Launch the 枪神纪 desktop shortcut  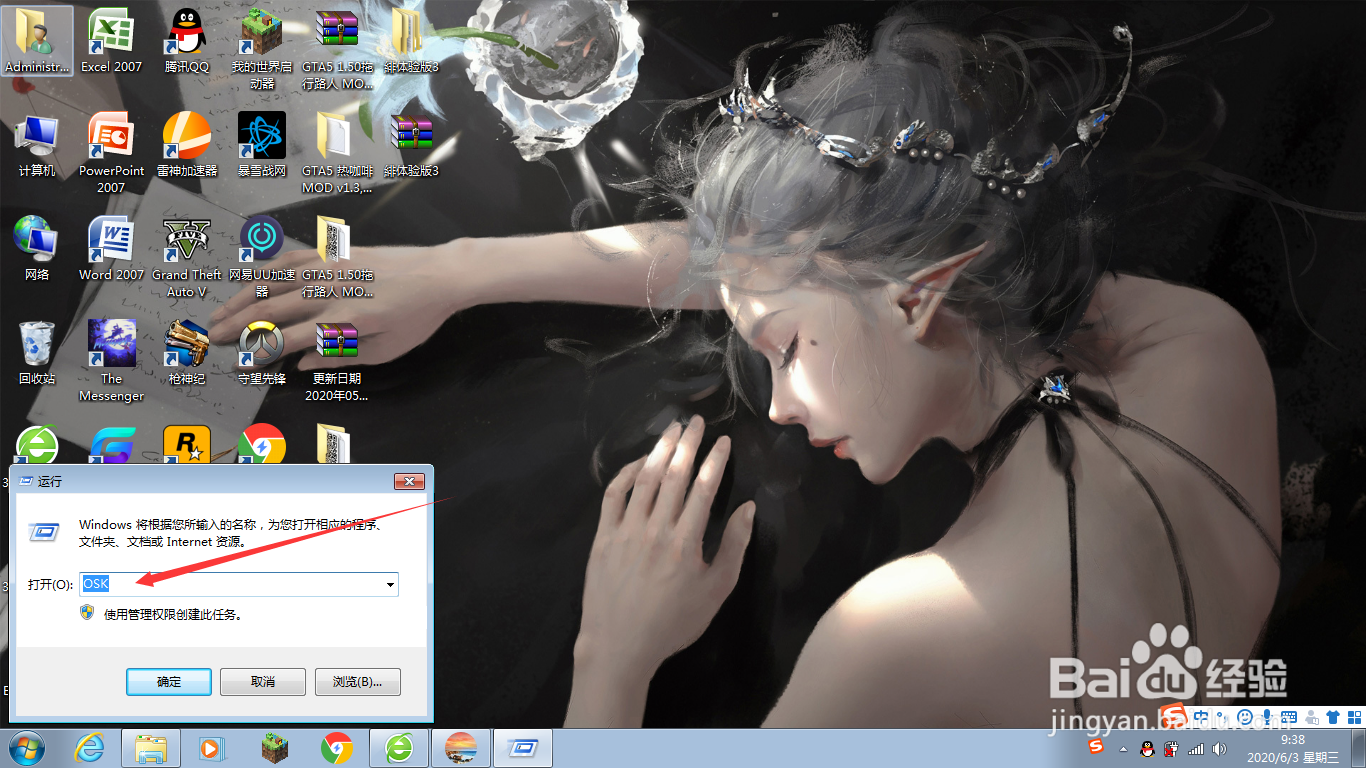[187, 354]
